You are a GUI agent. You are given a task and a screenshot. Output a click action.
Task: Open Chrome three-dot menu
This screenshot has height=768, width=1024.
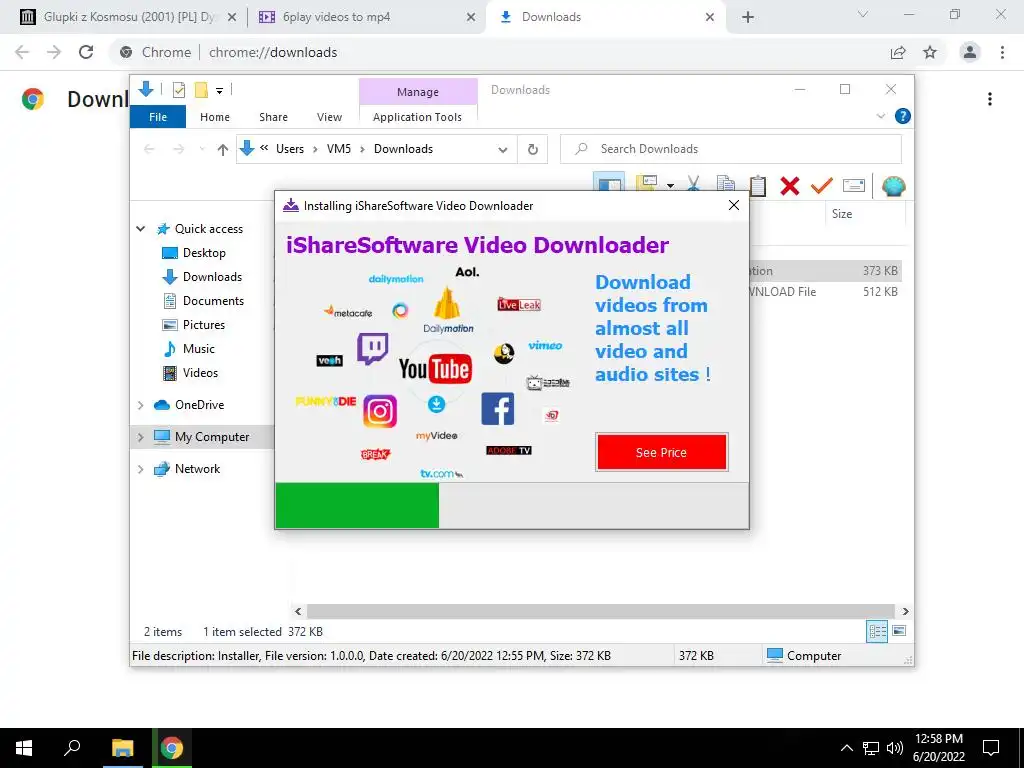click(1002, 52)
